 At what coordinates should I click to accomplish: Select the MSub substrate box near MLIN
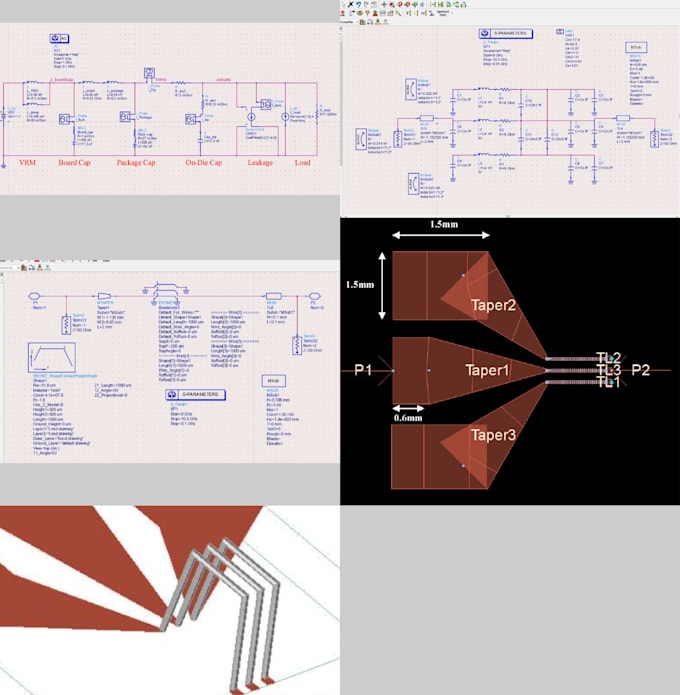tap(274, 381)
